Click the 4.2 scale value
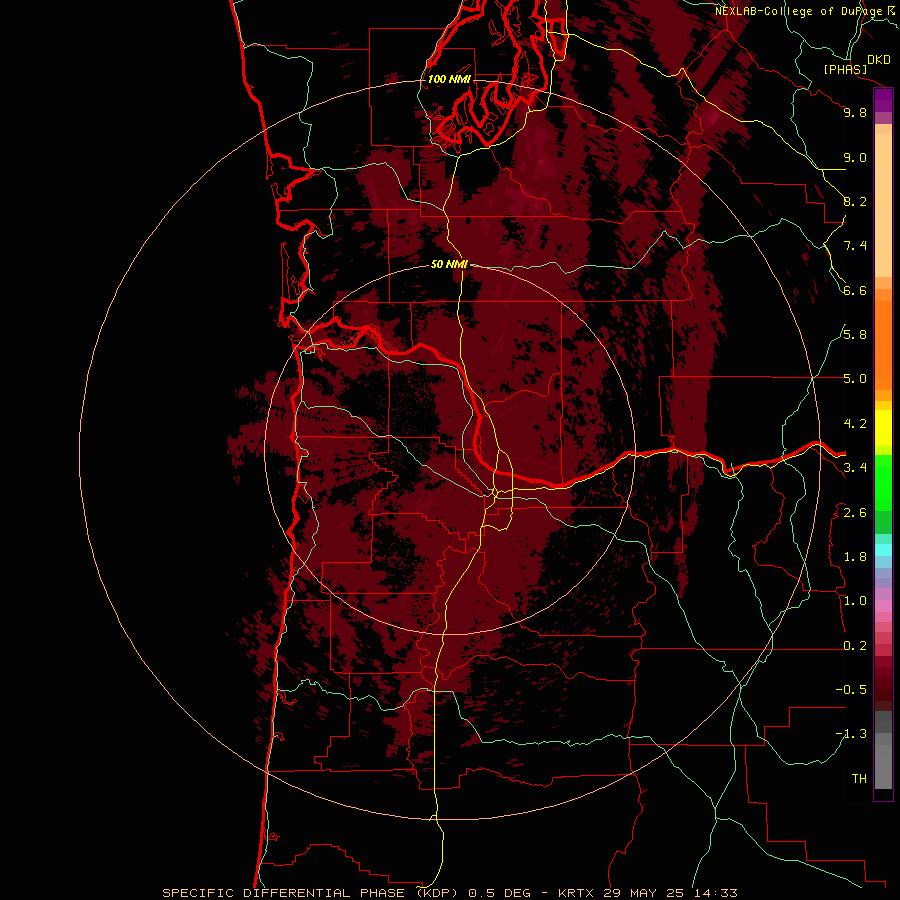 pos(855,424)
